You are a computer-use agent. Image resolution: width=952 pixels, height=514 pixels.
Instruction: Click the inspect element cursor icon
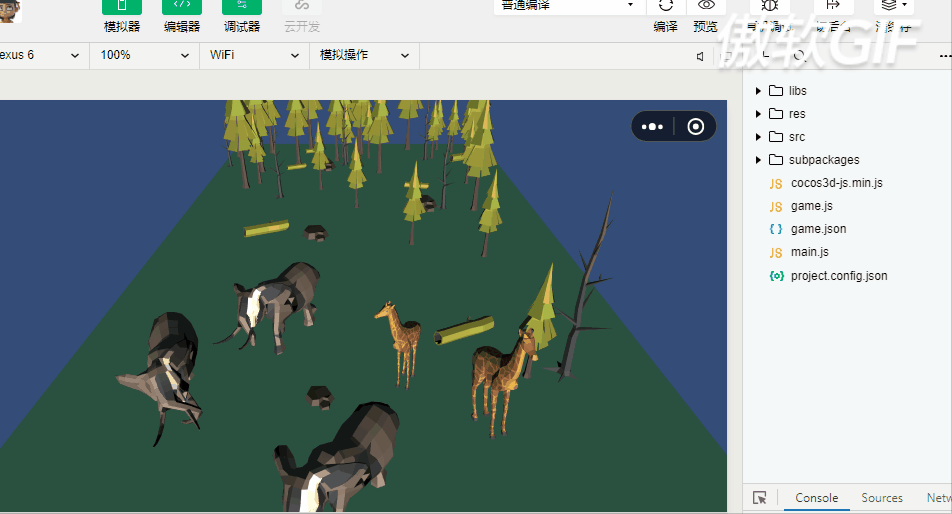tap(760, 498)
